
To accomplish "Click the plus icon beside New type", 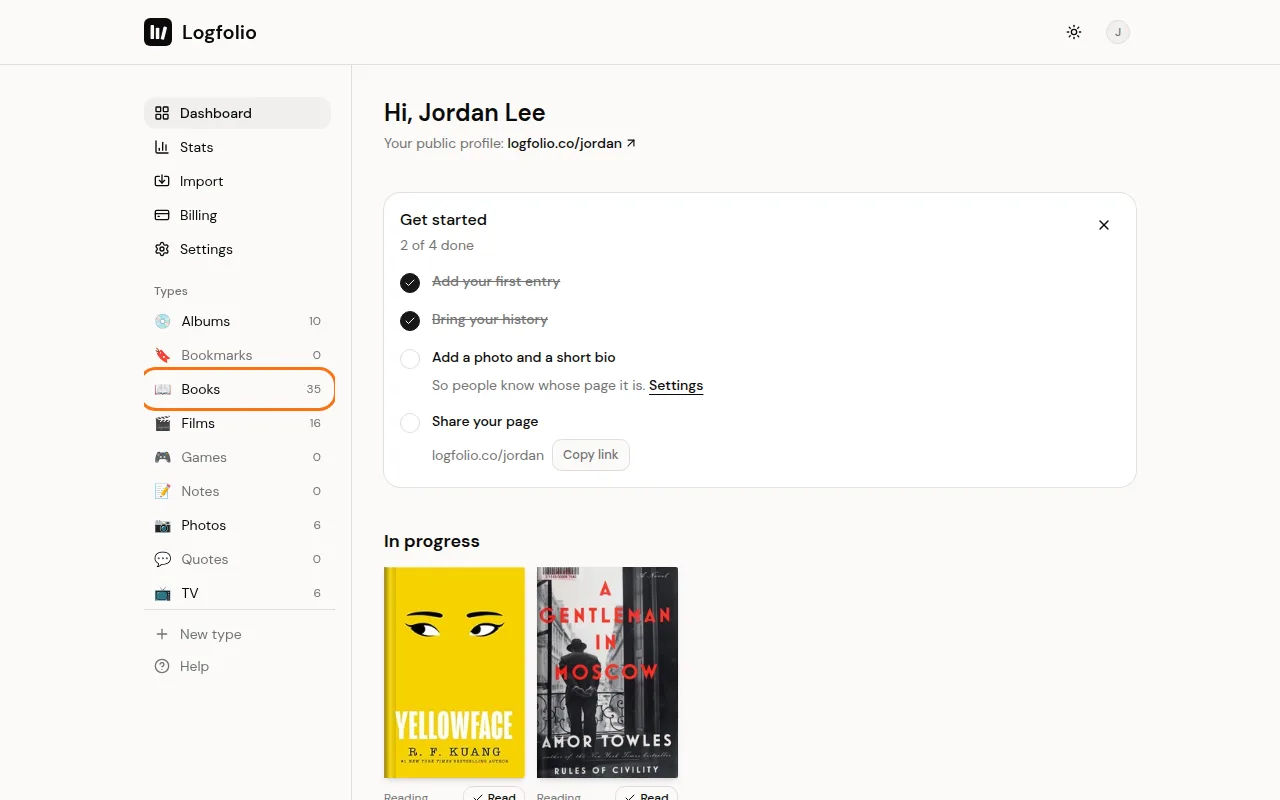I will click(x=162, y=634).
